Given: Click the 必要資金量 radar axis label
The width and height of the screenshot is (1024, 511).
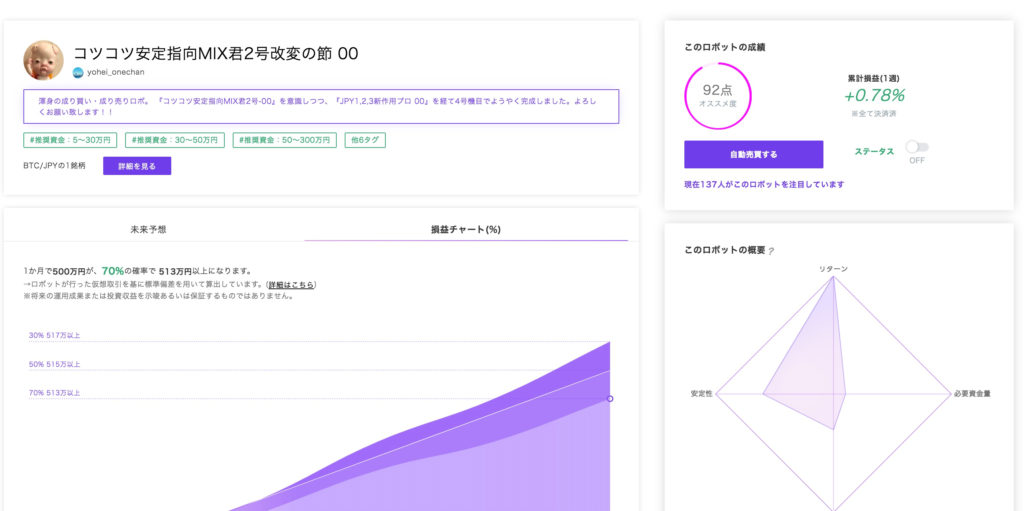Looking at the screenshot, I should [x=972, y=393].
